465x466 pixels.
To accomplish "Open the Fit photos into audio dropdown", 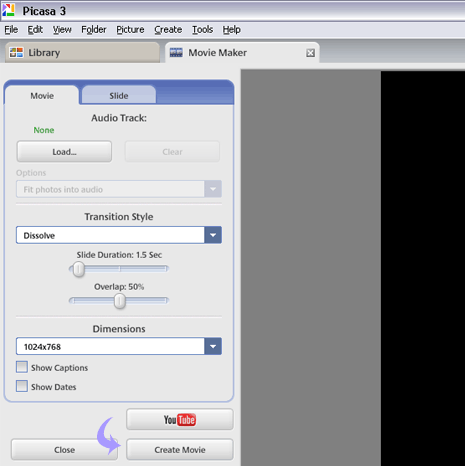I will pos(119,189).
